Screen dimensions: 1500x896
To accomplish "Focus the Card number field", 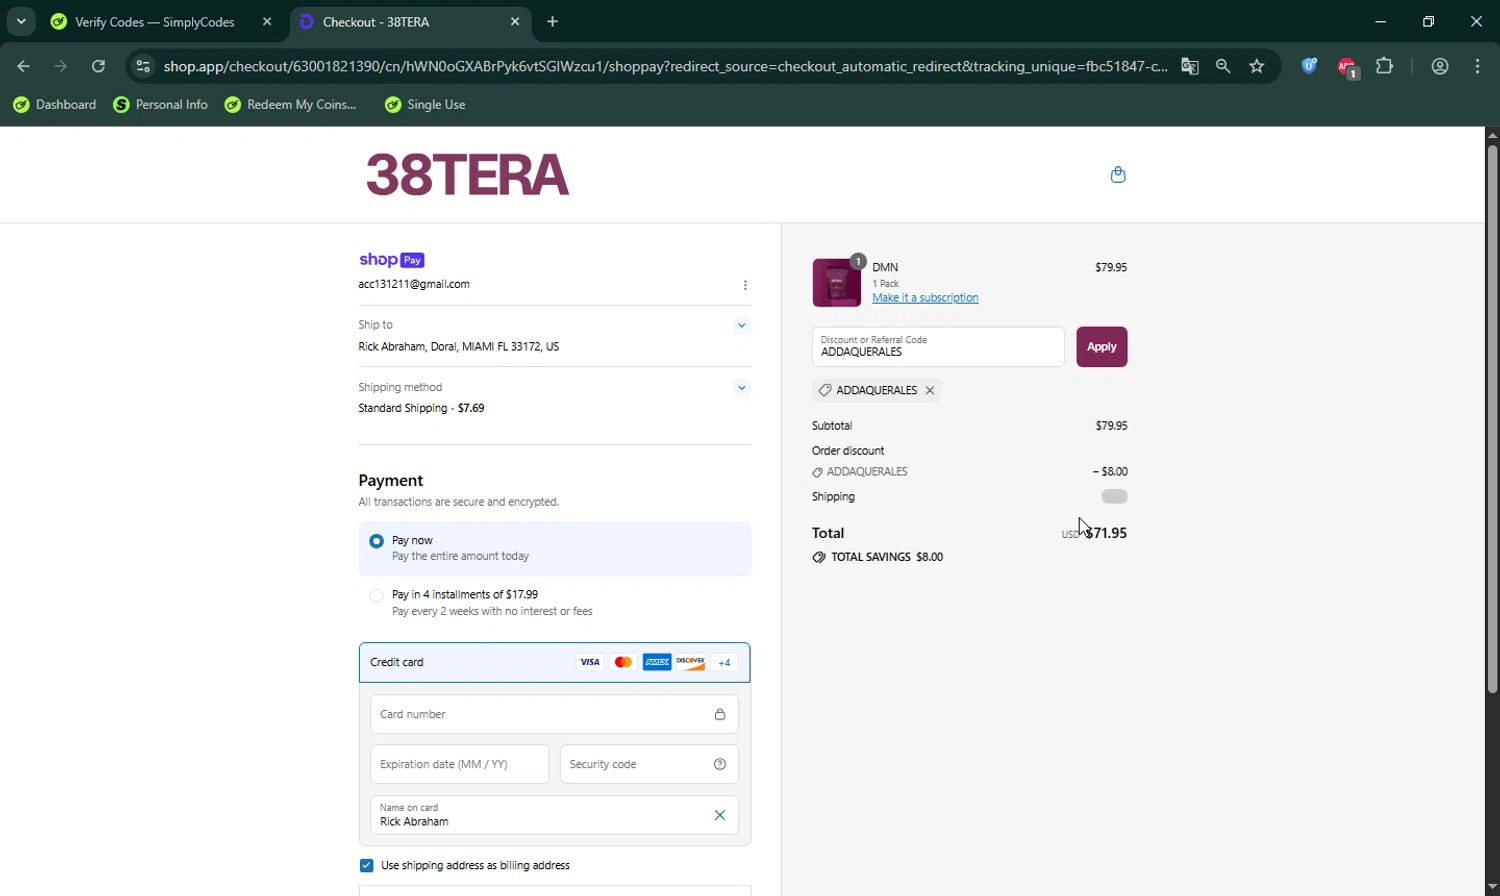I will point(555,714).
